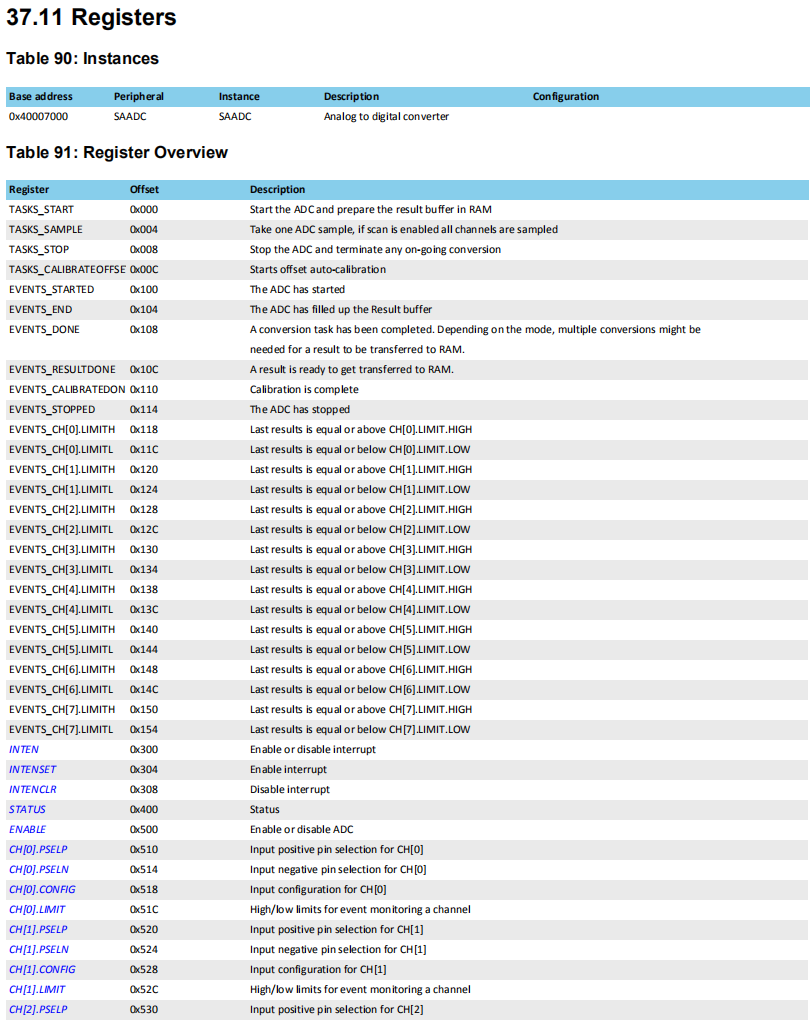Image resolution: width=811 pixels, height=1026 pixels.
Task: Click the Peripheral column header
Action: pyautogui.click(x=139, y=96)
